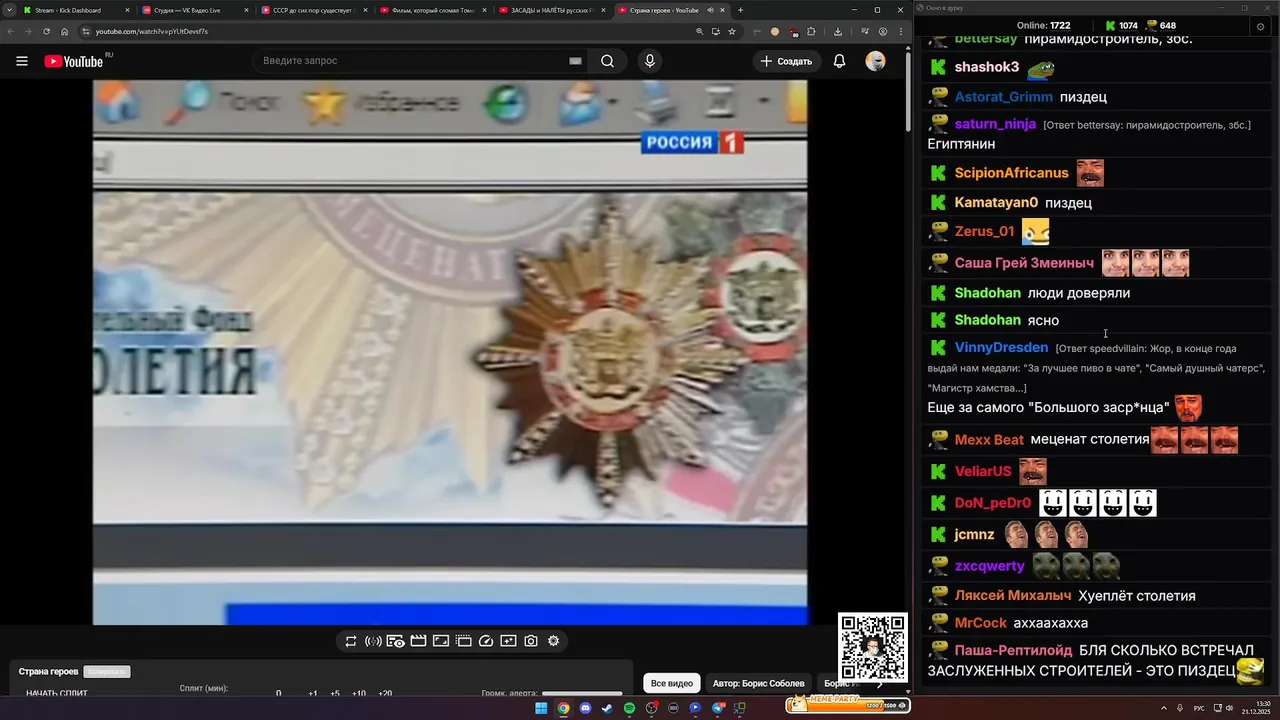1280x720 pixels.
Task: Open YouTube notifications bell
Action: tap(839, 61)
